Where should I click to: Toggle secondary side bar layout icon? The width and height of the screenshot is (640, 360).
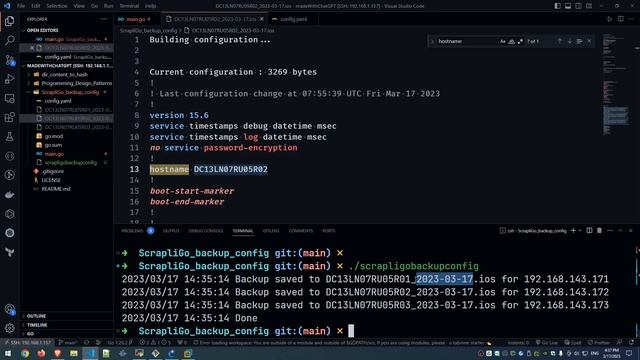578,6
